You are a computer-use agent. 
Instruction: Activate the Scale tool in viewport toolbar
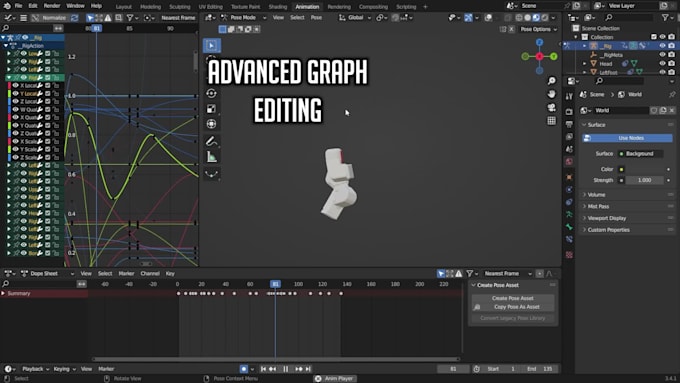pos(212,108)
